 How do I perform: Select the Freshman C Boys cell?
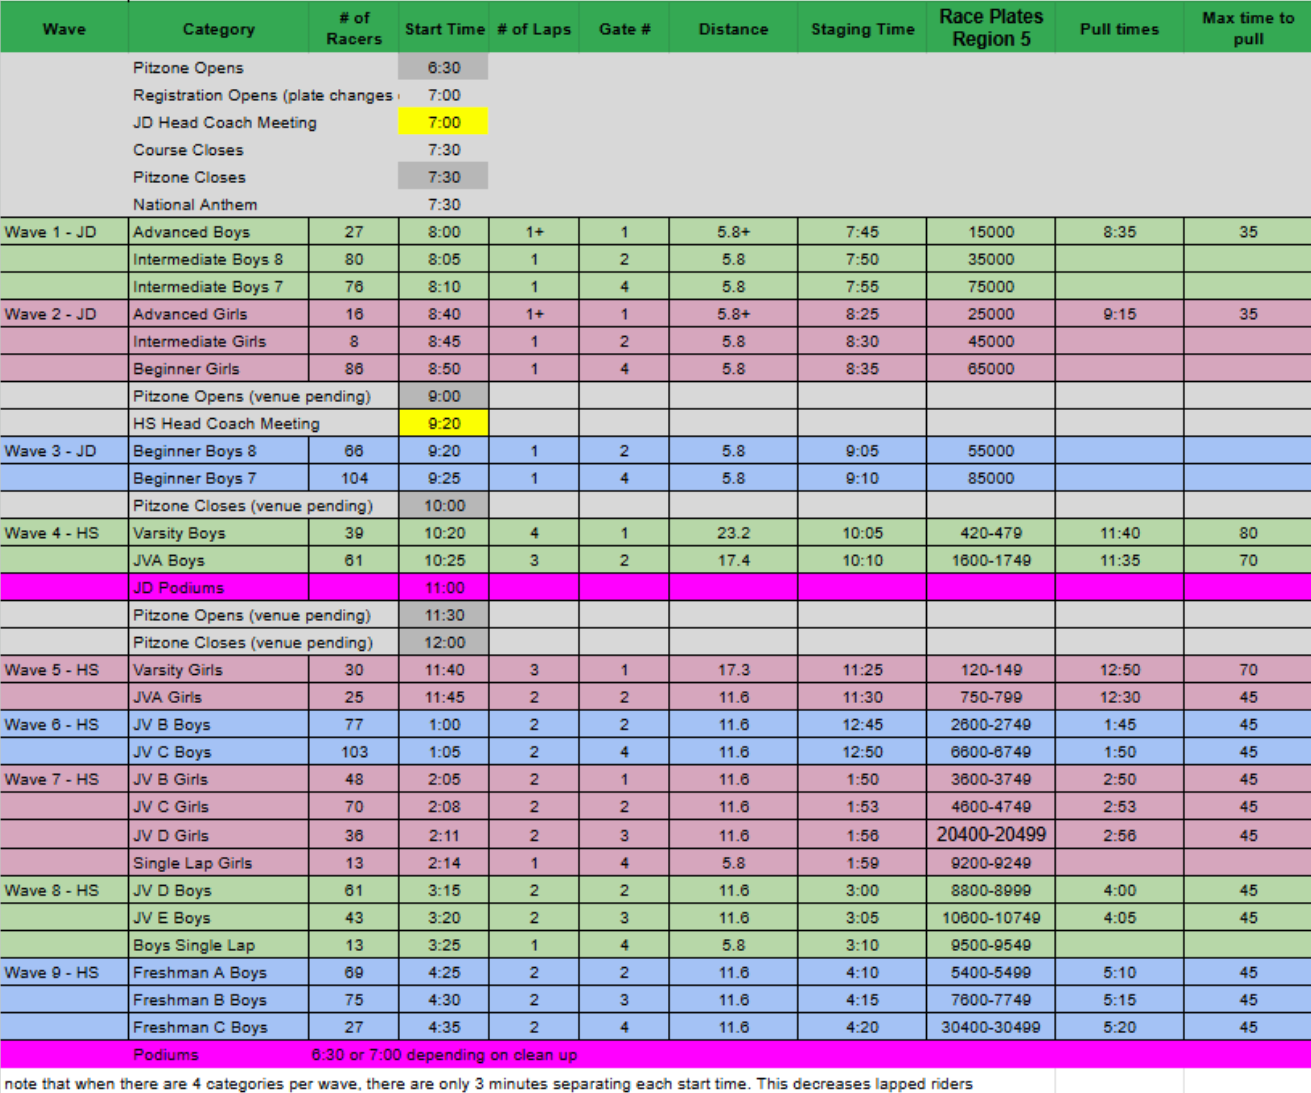219,1027
